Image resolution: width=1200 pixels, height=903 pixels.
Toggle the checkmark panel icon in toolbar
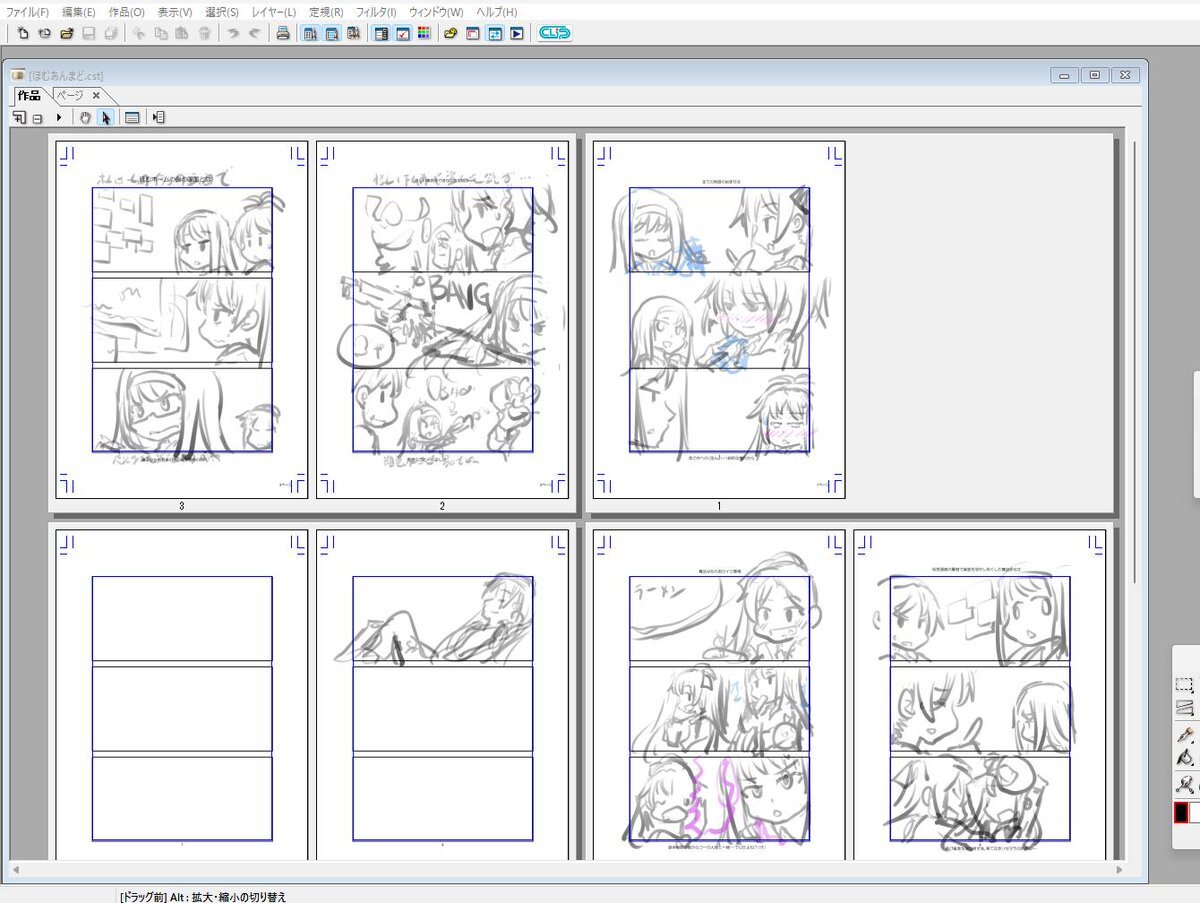(403, 33)
